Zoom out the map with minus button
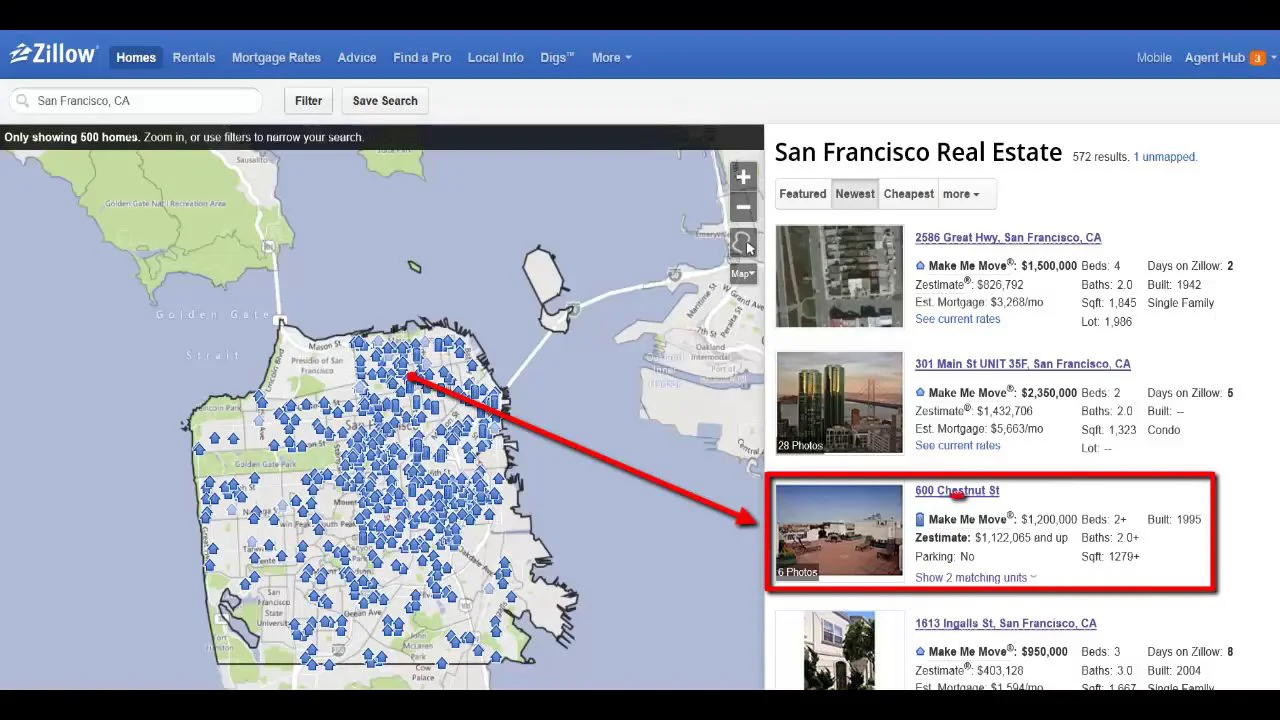This screenshot has height=720, width=1280. [x=743, y=207]
